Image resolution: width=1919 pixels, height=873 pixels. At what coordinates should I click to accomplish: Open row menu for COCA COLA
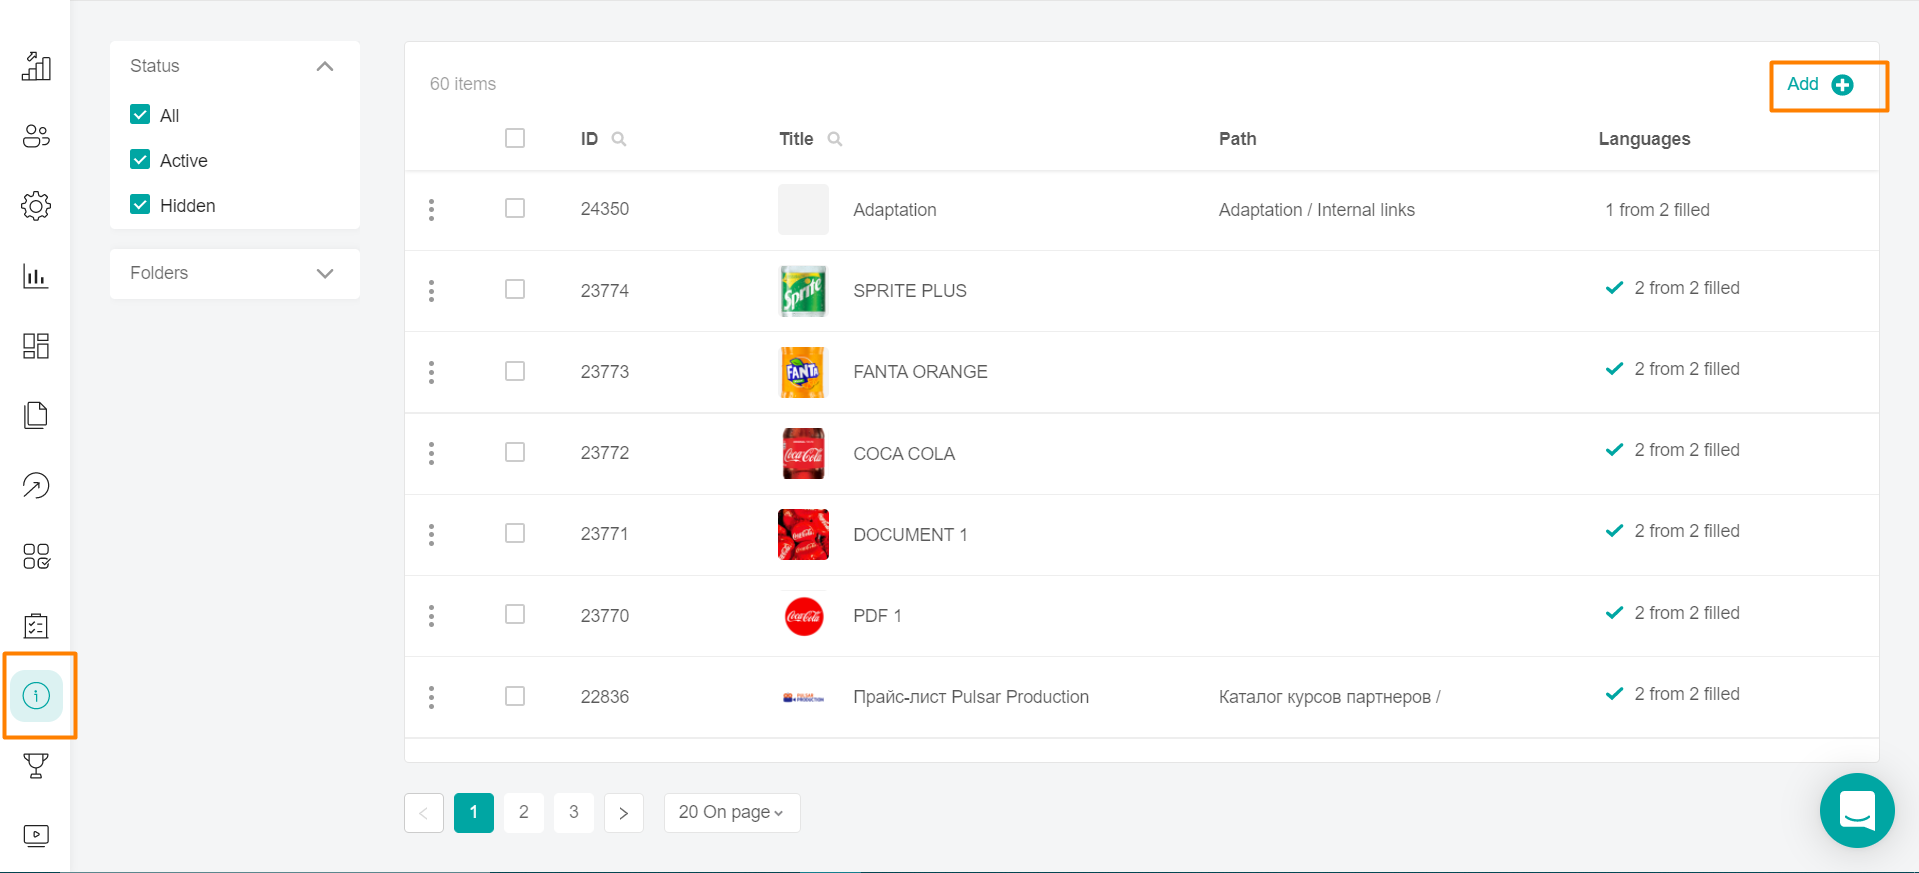[431, 453]
